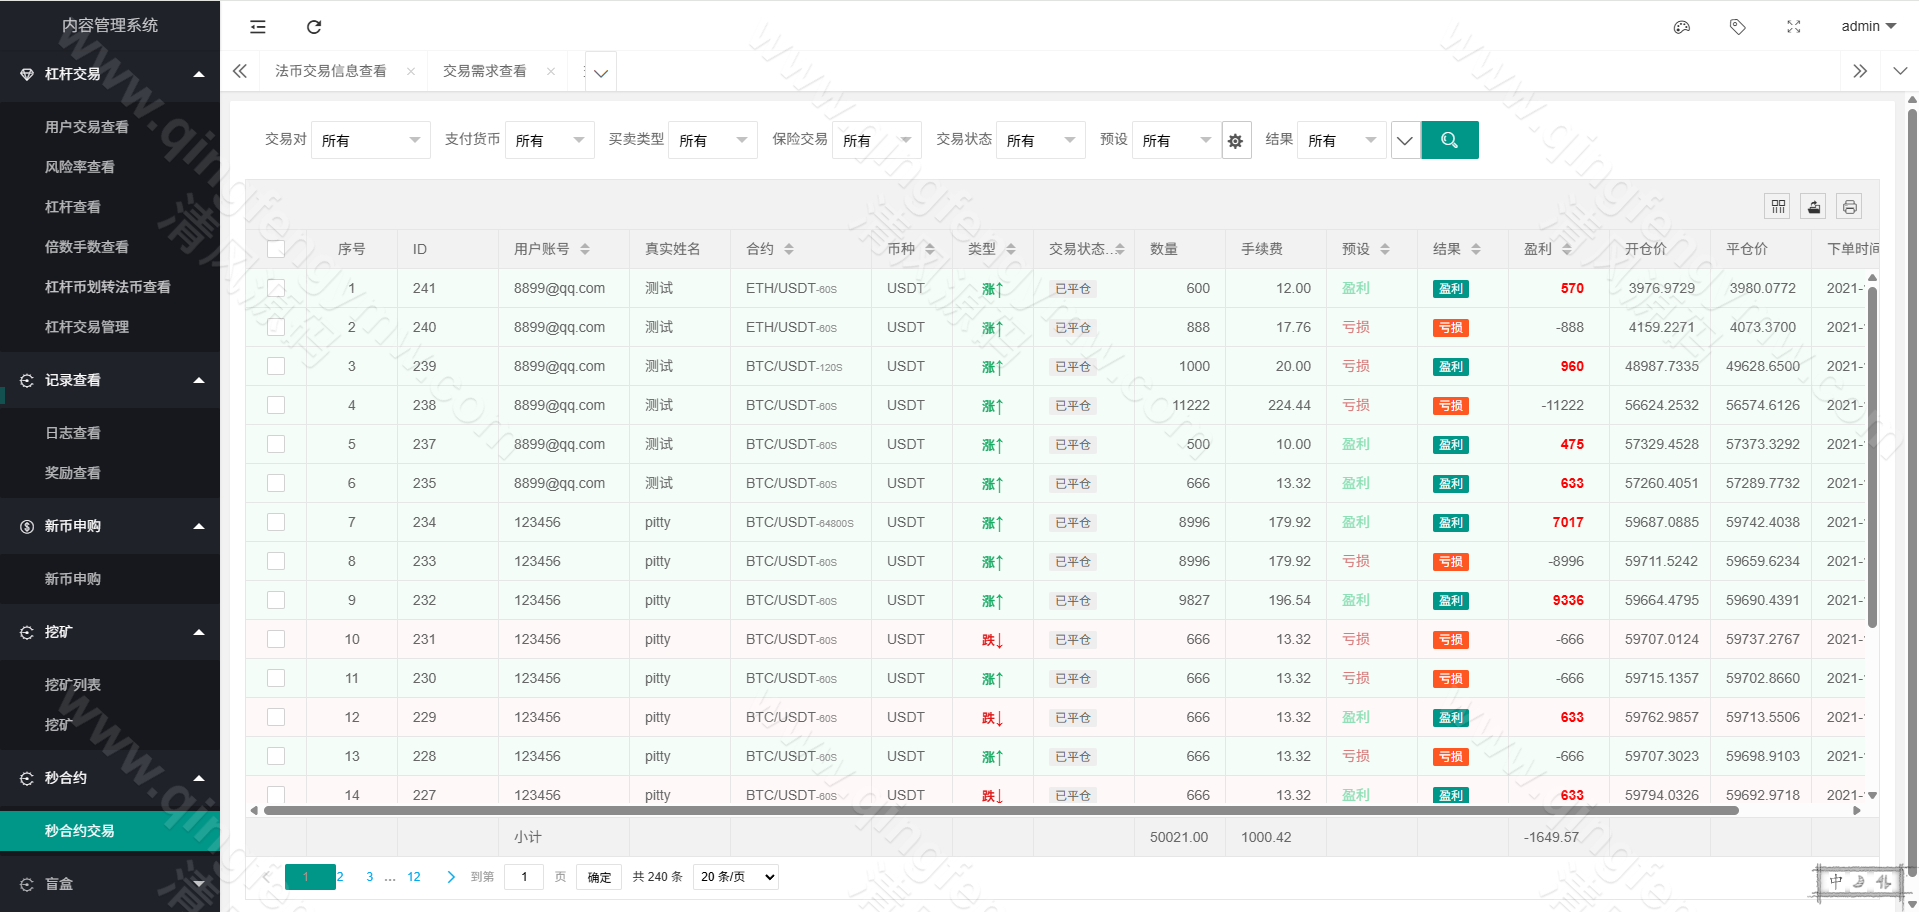The height and width of the screenshot is (912, 1919).
Task: Click the vertical table scrollbar
Action: 1872,456
